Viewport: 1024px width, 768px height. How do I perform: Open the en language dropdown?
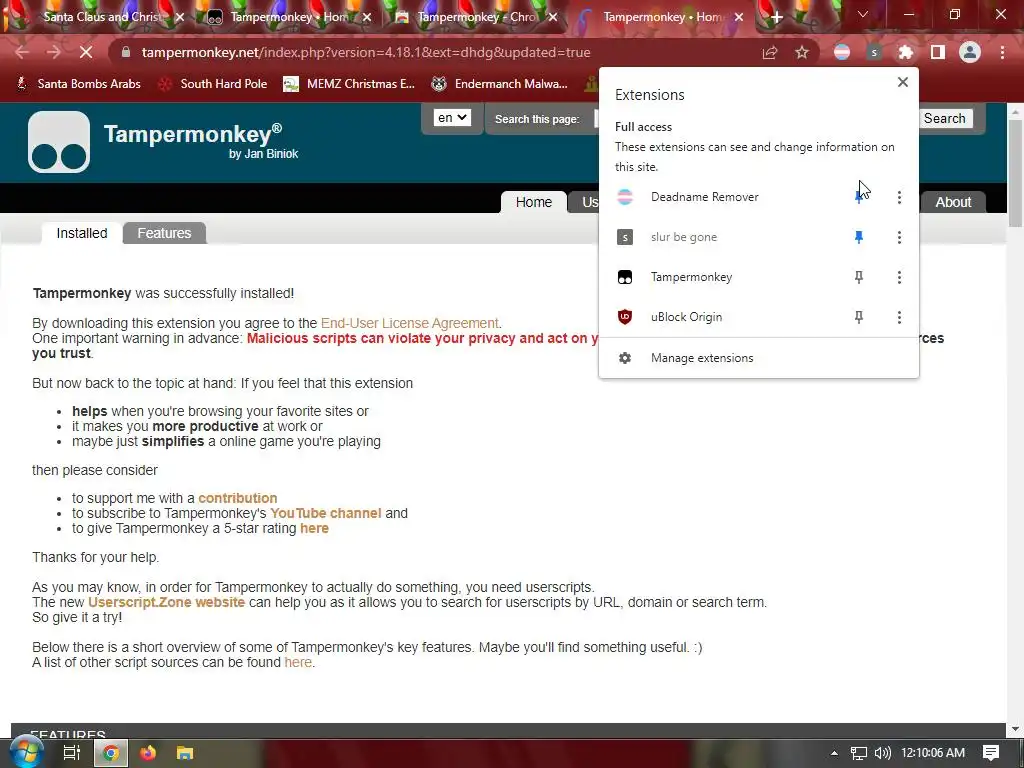(x=452, y=118)
